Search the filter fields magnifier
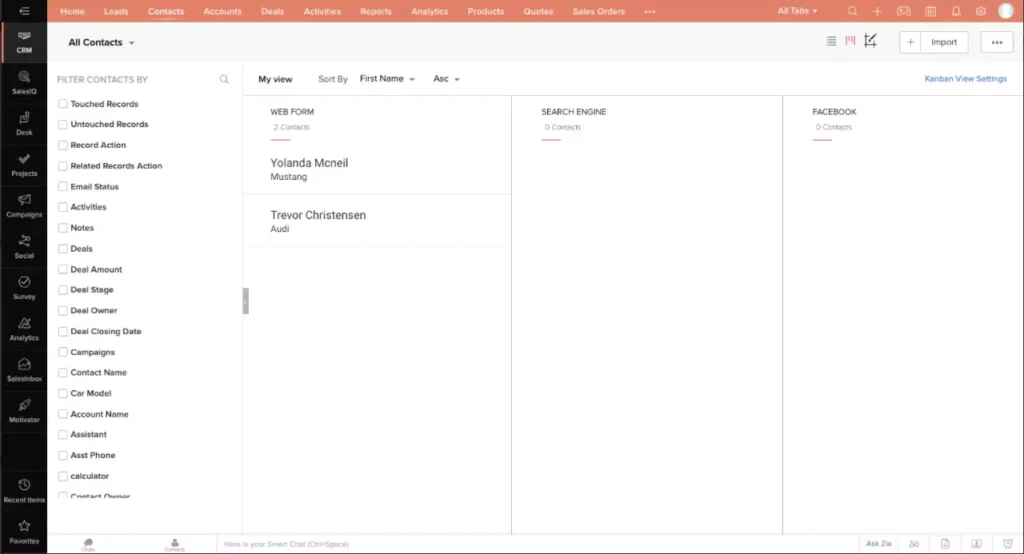 pyautogui.click(x=224, y=79)
